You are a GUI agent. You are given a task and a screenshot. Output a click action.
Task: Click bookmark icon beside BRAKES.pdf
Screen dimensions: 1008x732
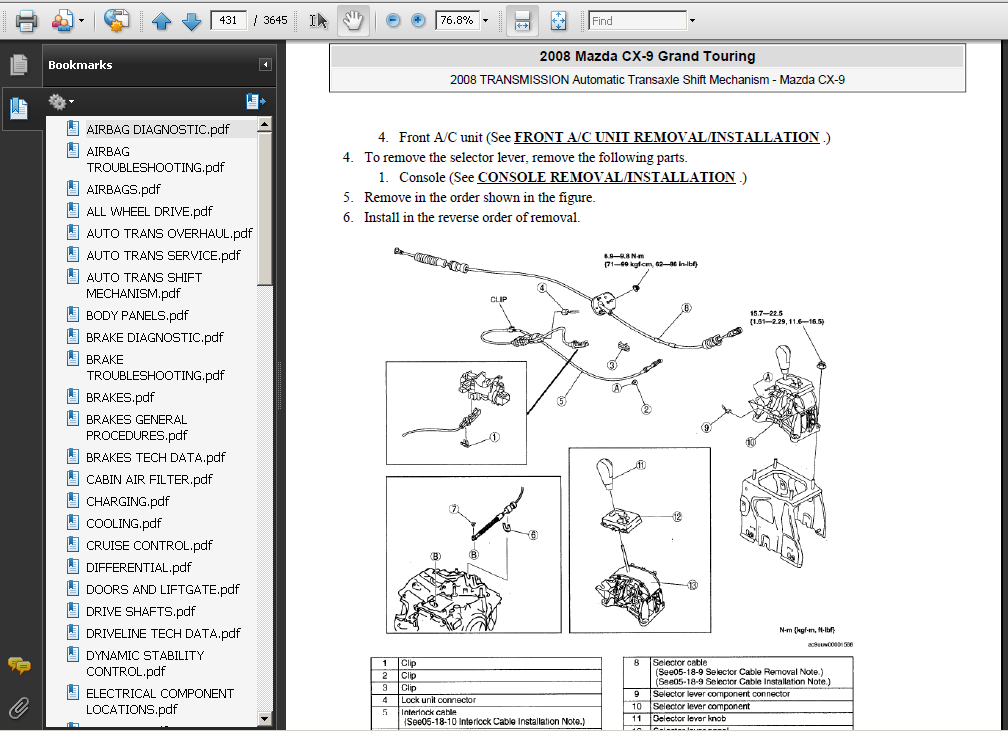pyautogui.click(x=73, y=397)
